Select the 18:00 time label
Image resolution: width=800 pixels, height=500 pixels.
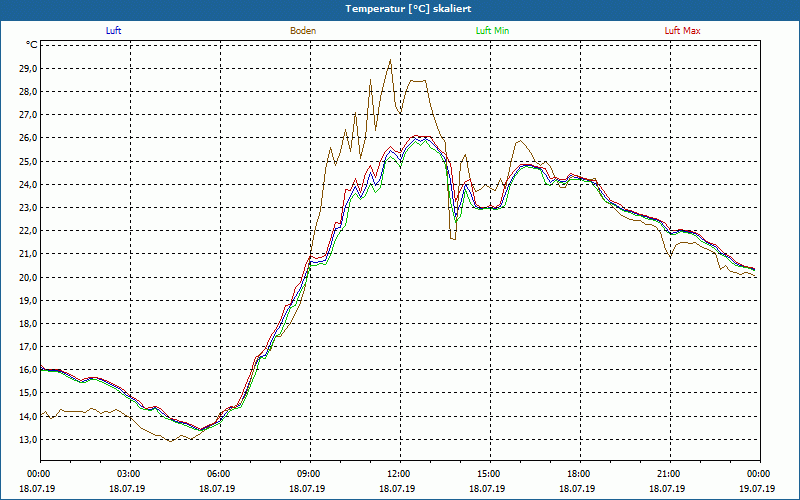click(x=580, y=474)
